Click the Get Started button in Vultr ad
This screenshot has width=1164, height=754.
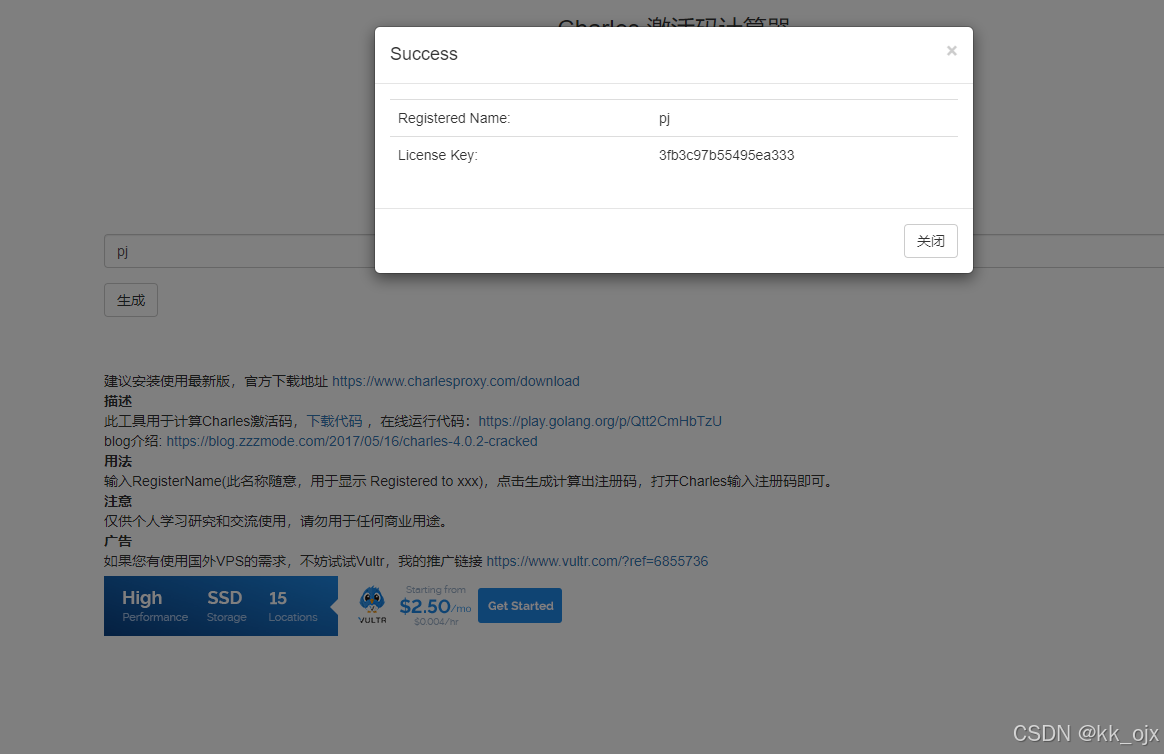[520, 606]
